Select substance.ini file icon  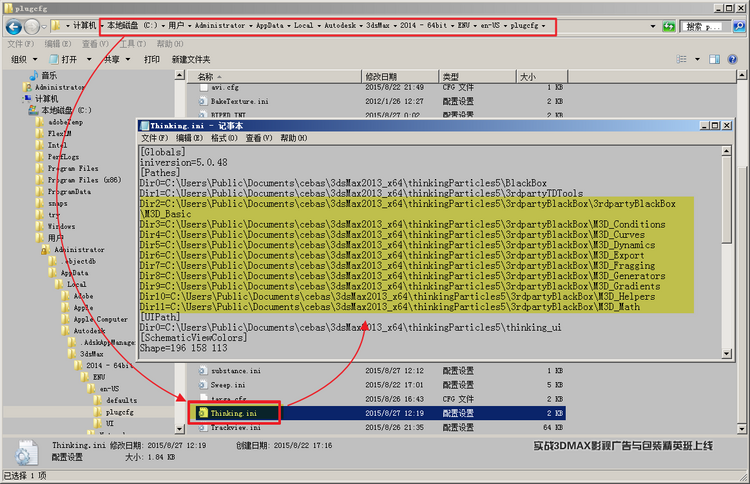[x=204, y=371]
